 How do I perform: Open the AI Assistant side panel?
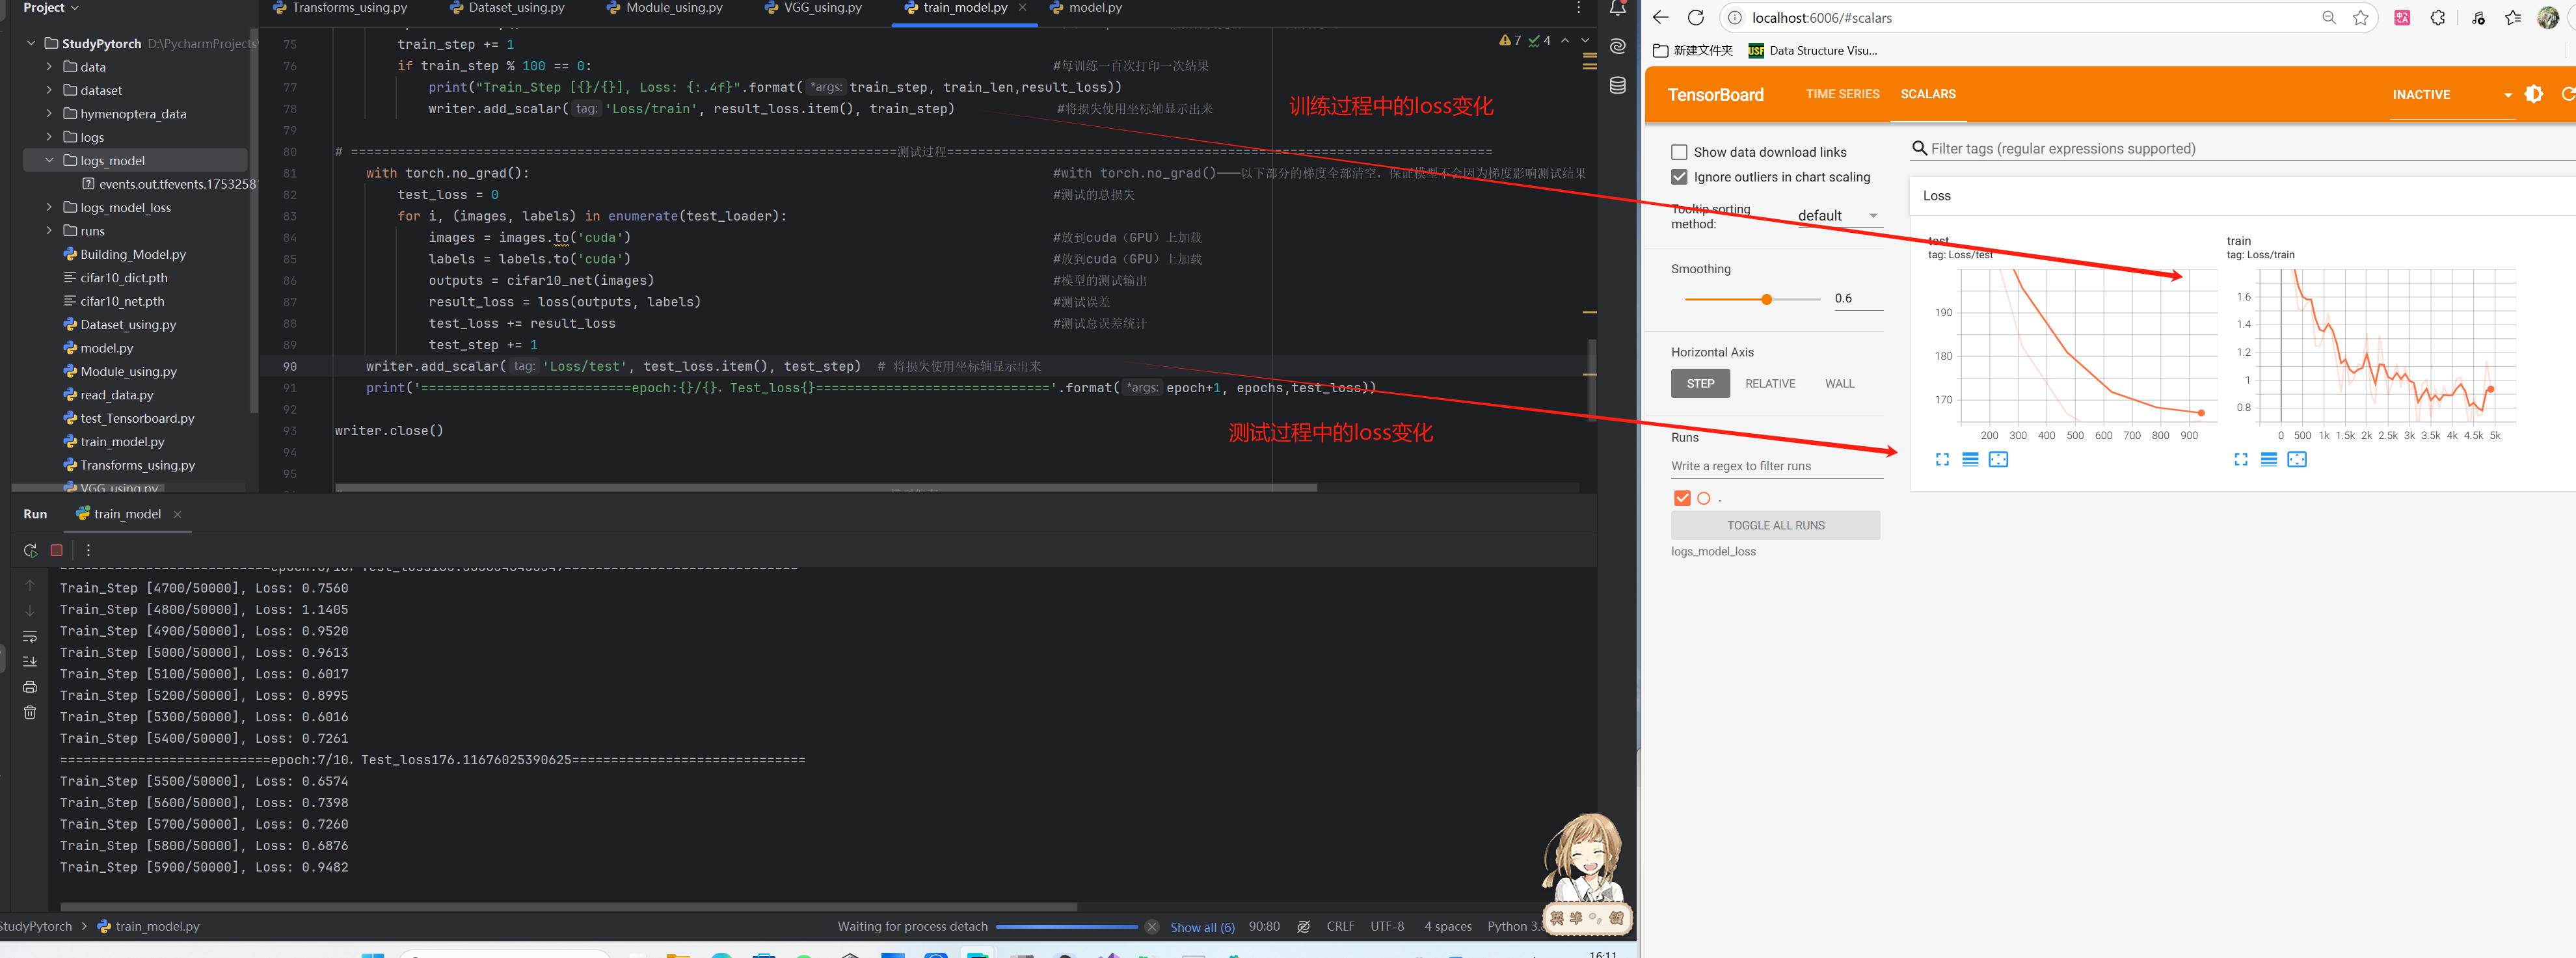pyautogui.click(x=1617, y=46)
